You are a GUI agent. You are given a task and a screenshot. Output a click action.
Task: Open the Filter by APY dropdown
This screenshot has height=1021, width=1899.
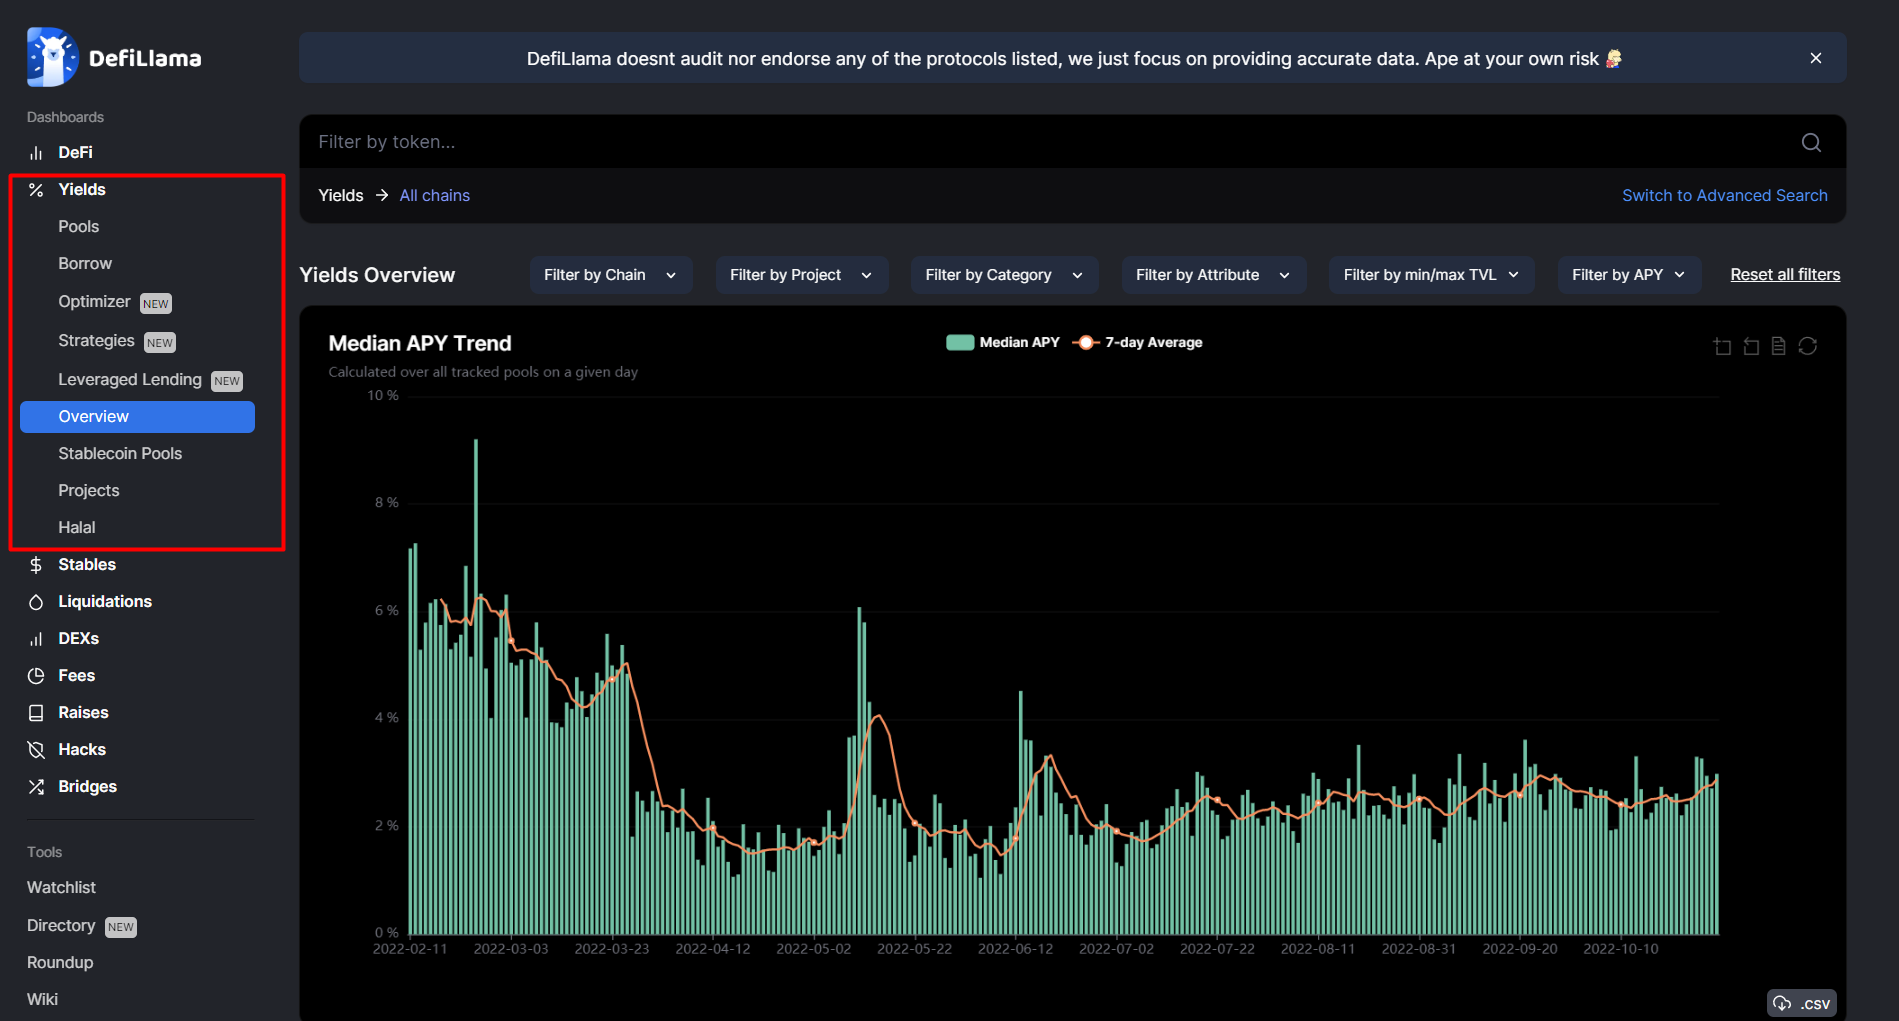coord(1628,275)
